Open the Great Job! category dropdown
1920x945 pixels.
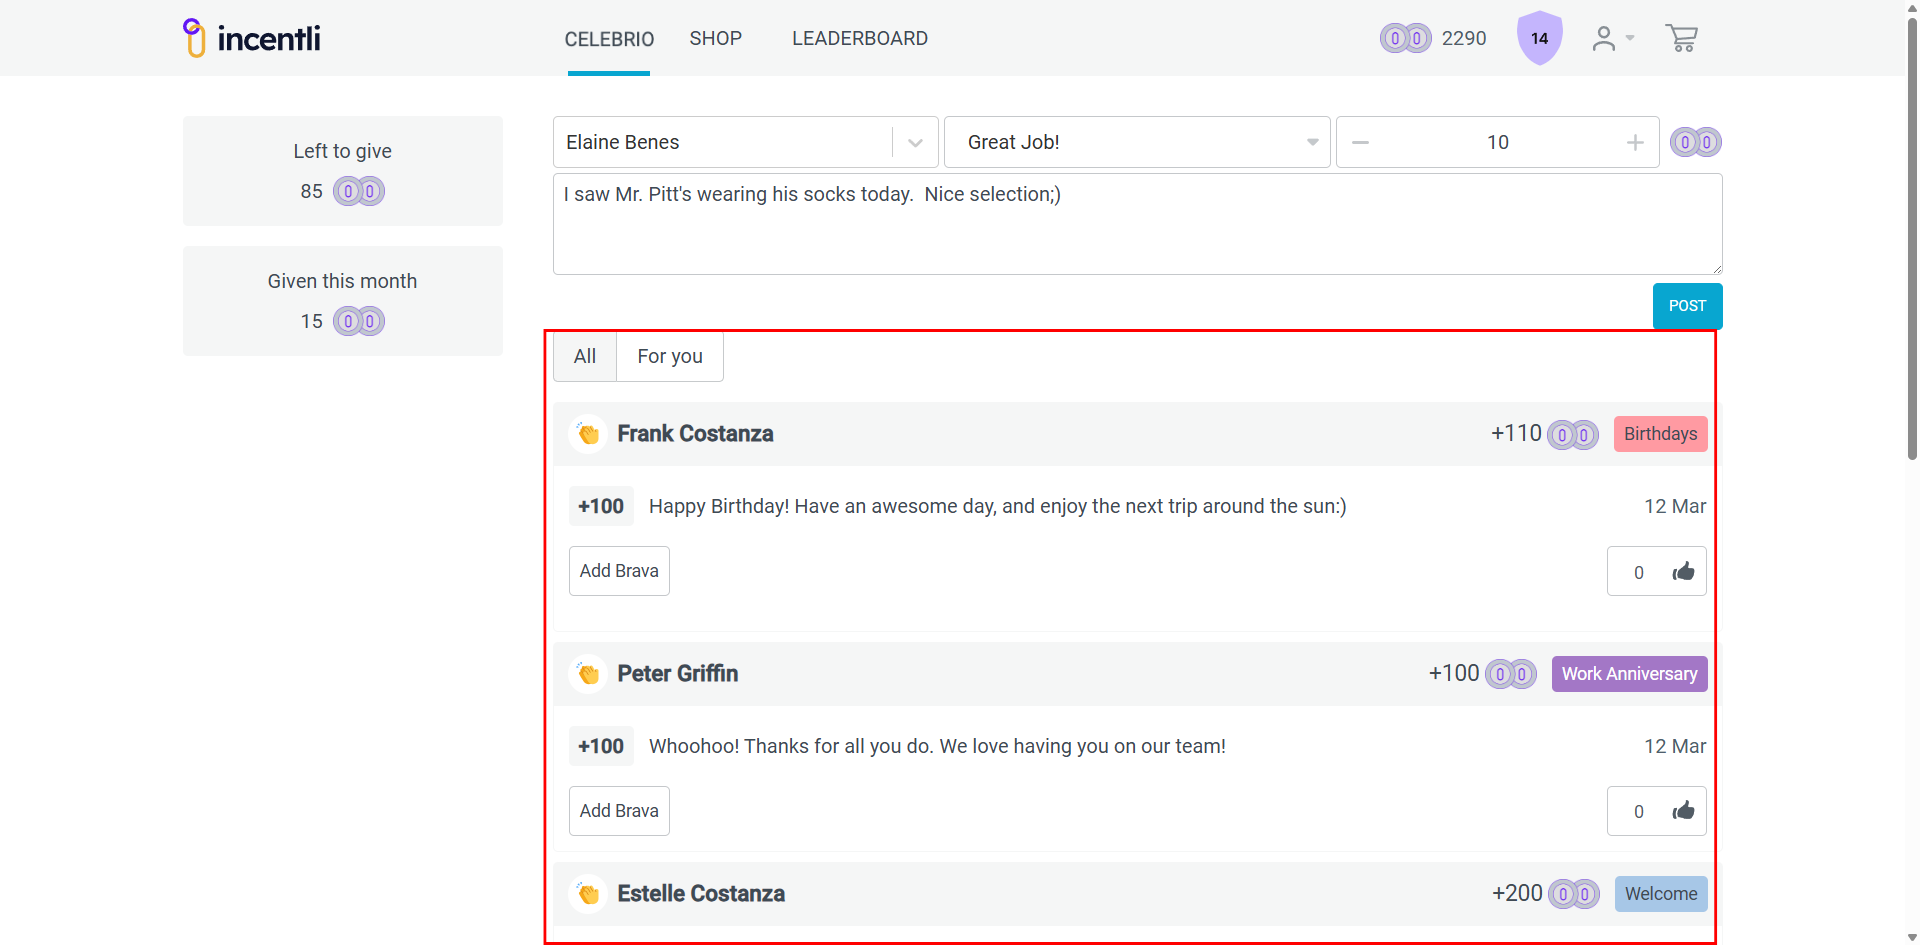(1137, 142)
